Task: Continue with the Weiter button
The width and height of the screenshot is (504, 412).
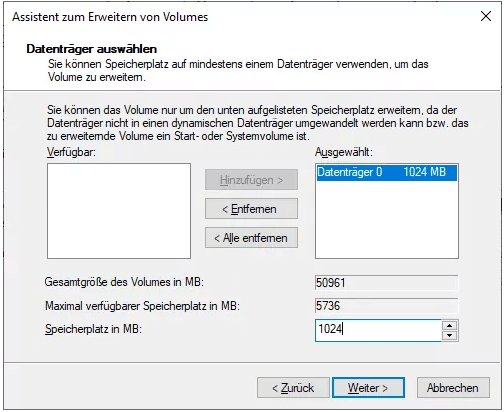Action: tap(368, 388)
